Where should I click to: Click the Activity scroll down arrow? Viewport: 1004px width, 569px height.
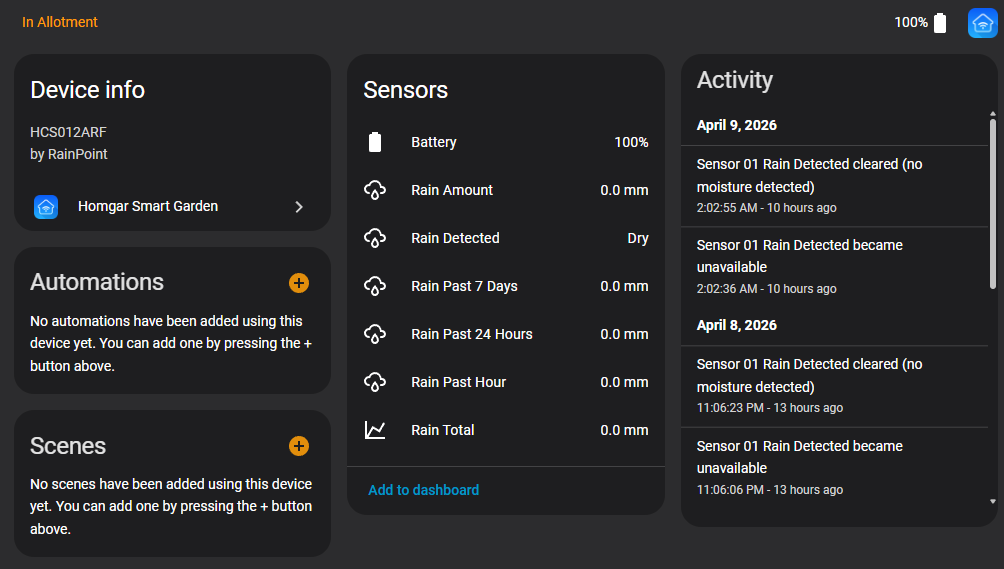[993, 502]
